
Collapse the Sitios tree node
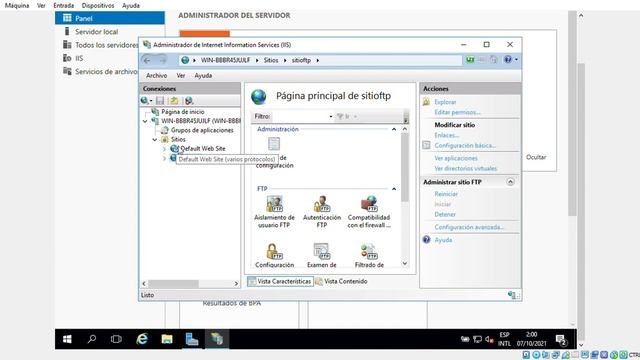coord(155,140)
